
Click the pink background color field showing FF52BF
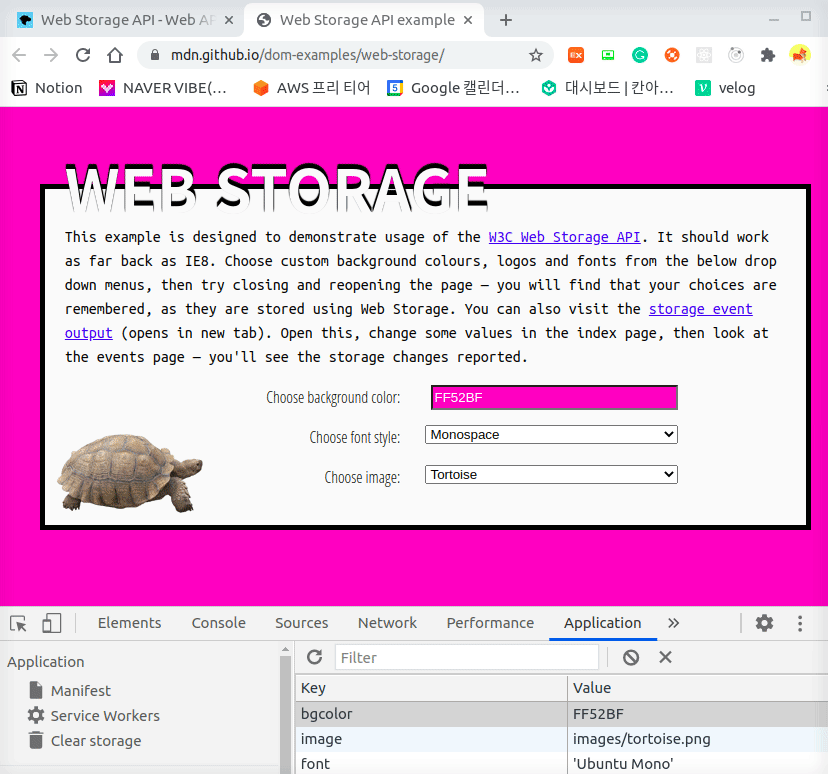click(x=553, y=397)
